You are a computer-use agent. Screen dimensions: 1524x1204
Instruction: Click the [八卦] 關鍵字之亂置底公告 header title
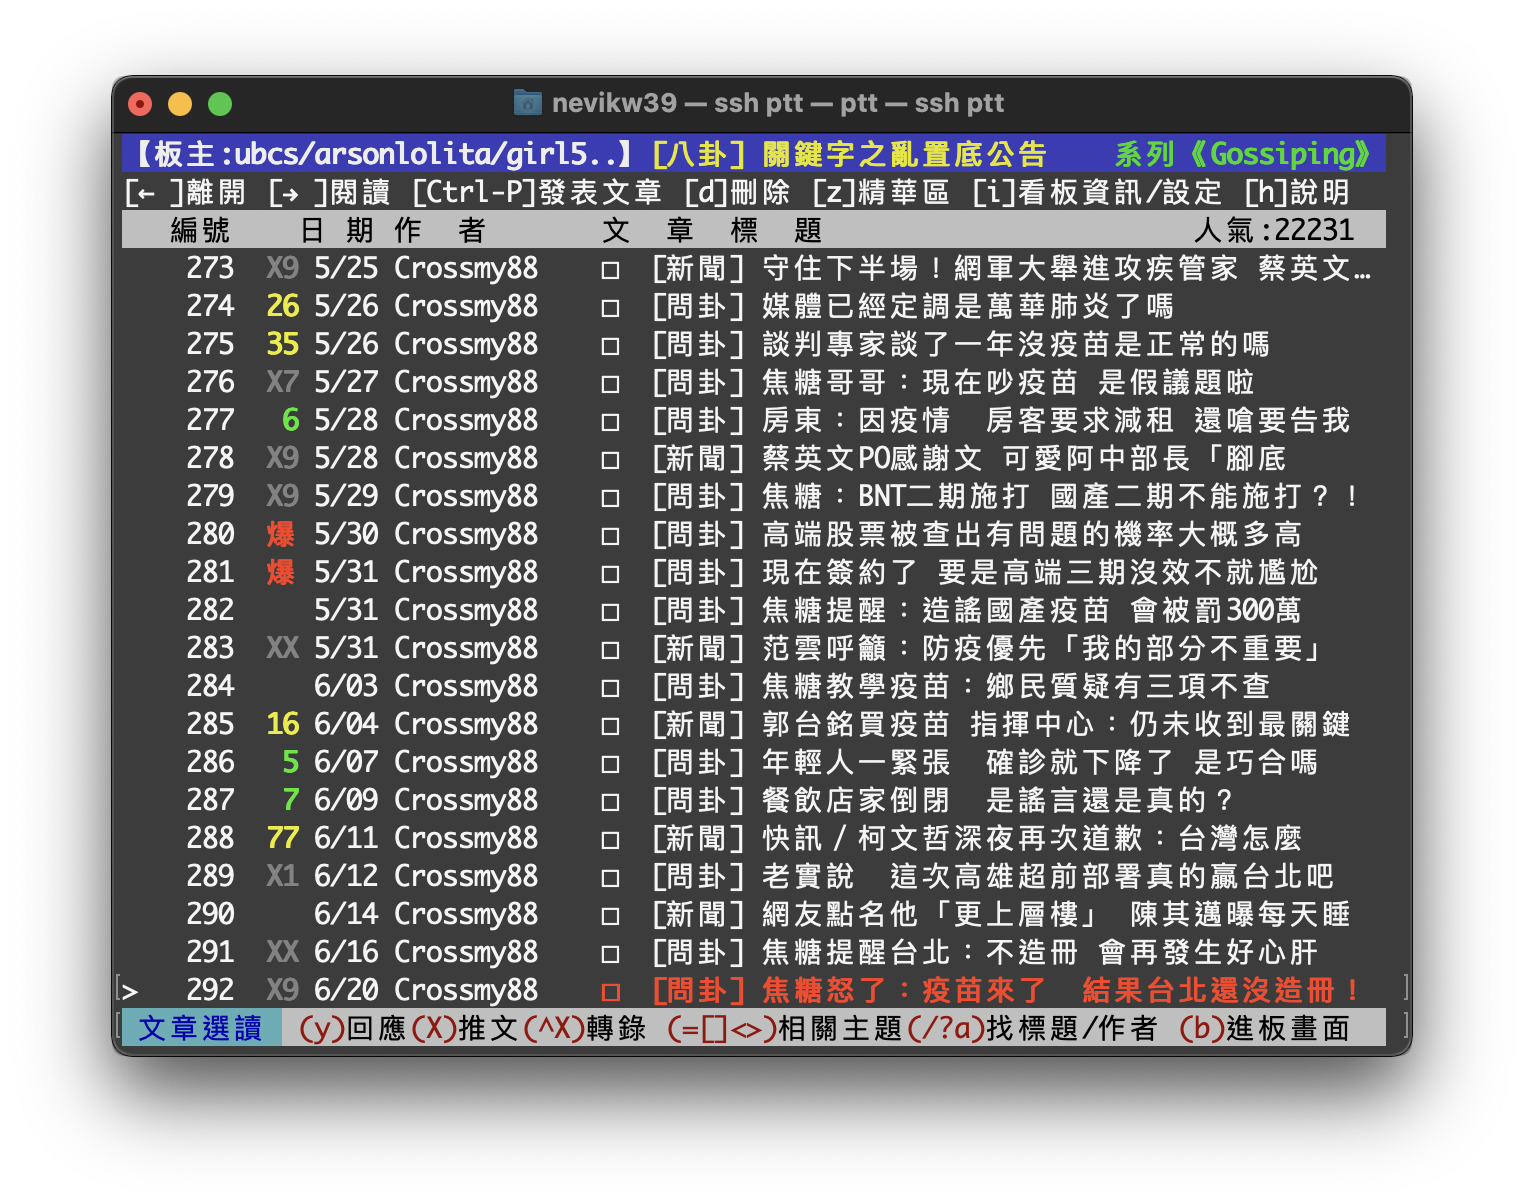click(x=849, y=154)
